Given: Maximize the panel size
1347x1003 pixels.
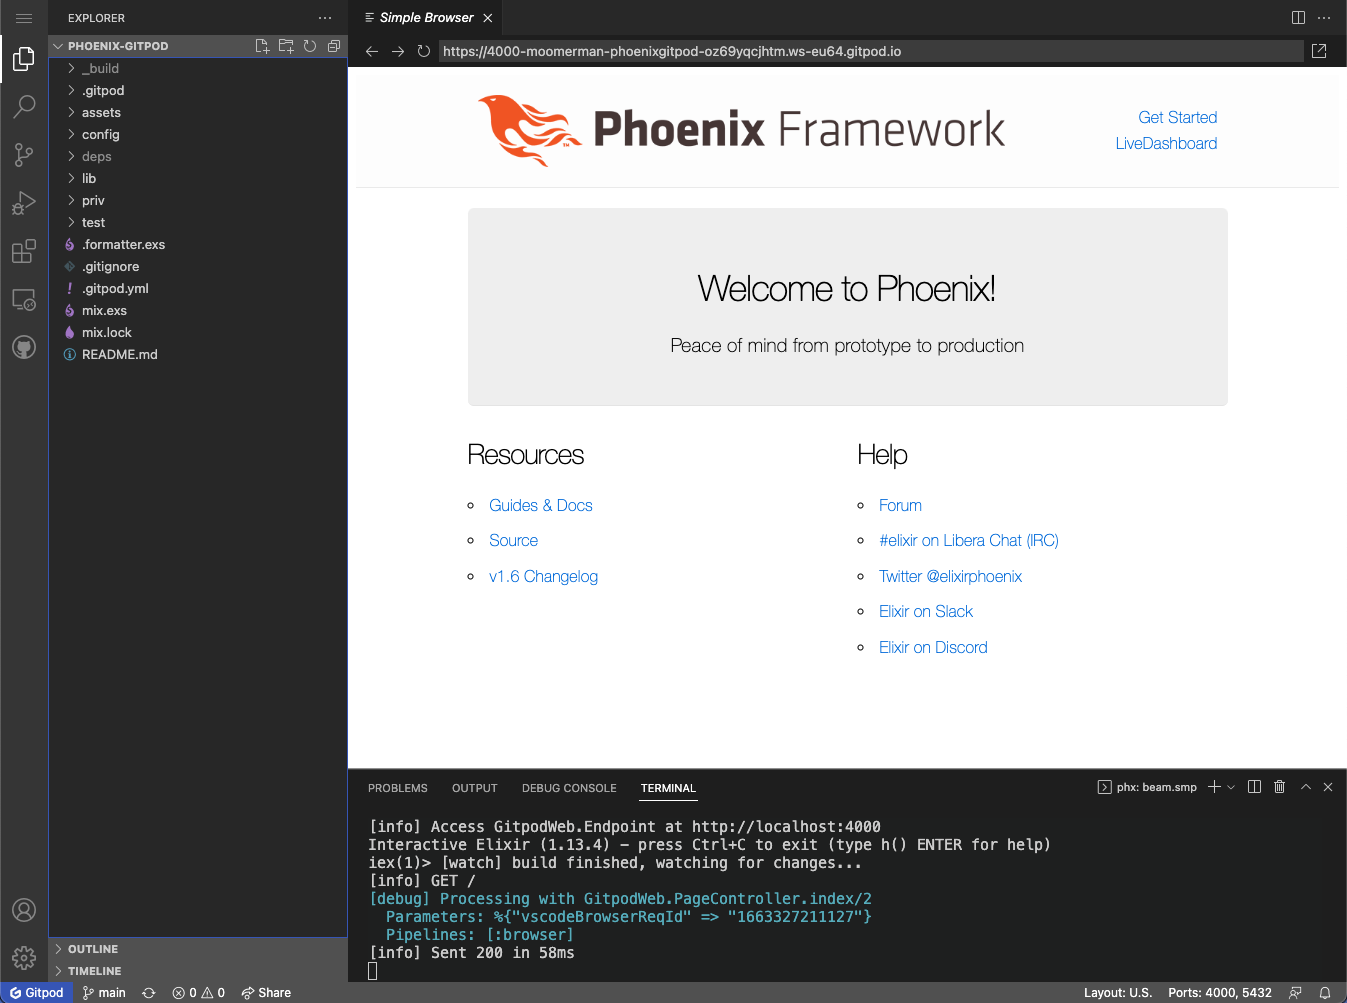Looking at the screenshot, I should [1306, 787].
